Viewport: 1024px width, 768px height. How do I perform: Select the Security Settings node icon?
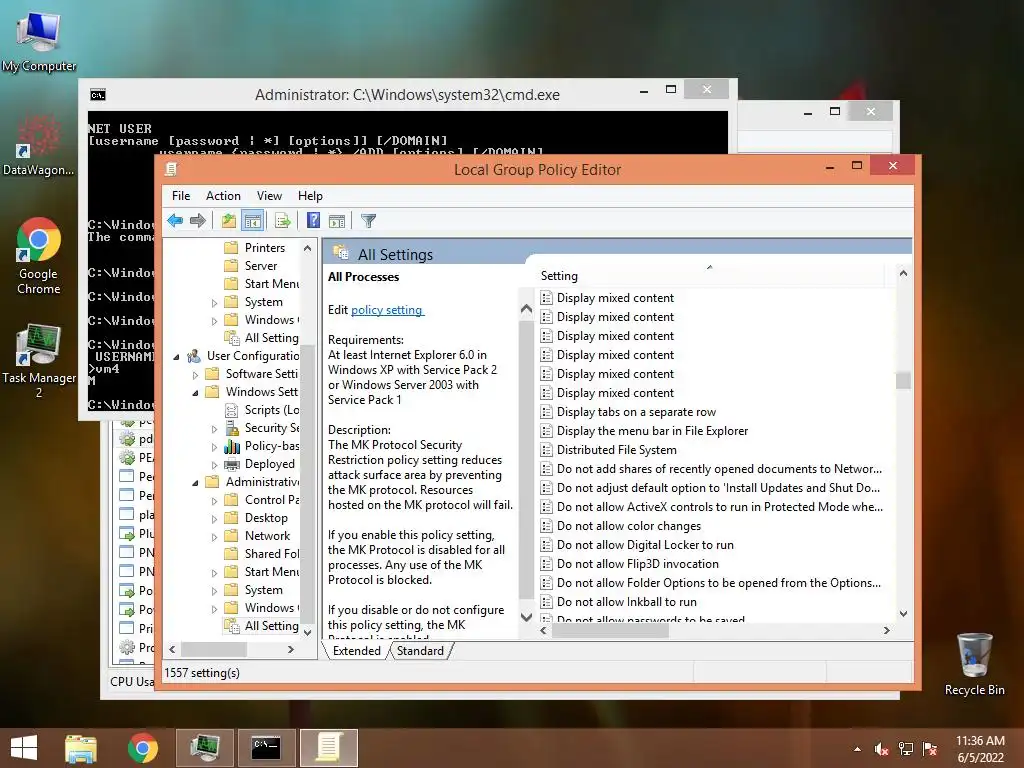tap(231, 428)
